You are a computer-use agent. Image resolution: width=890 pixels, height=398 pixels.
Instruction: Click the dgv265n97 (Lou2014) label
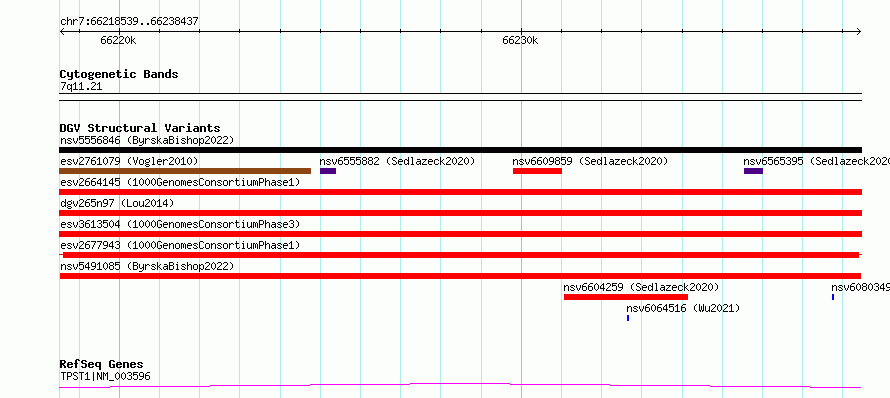pyautogui.click(x=117, y=203)
